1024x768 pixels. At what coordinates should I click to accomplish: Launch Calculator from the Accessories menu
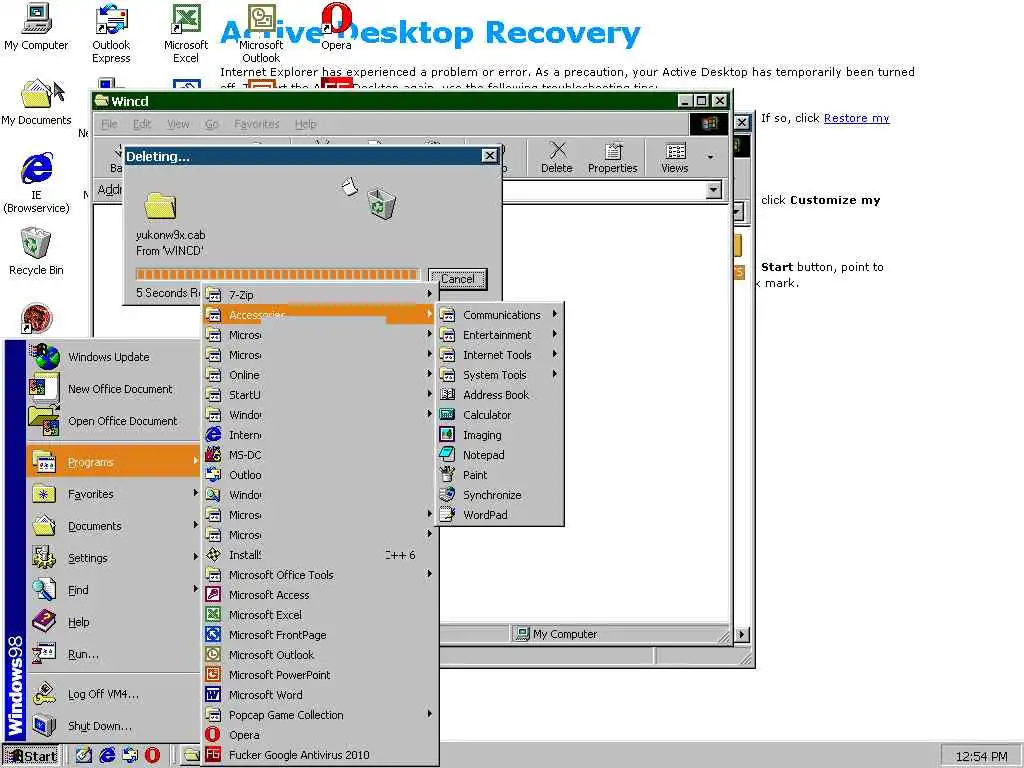pos(500,415)
